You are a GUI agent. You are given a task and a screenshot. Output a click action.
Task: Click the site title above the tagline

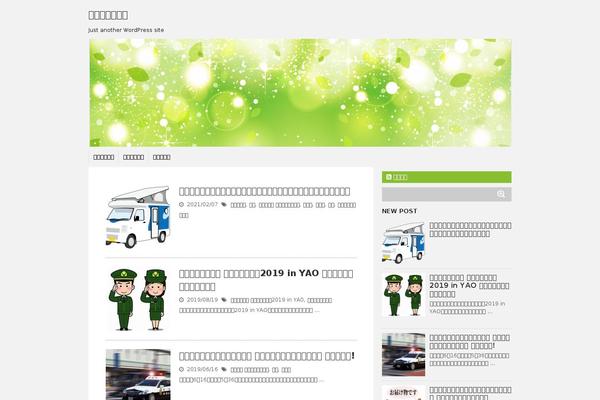[108, 15]
